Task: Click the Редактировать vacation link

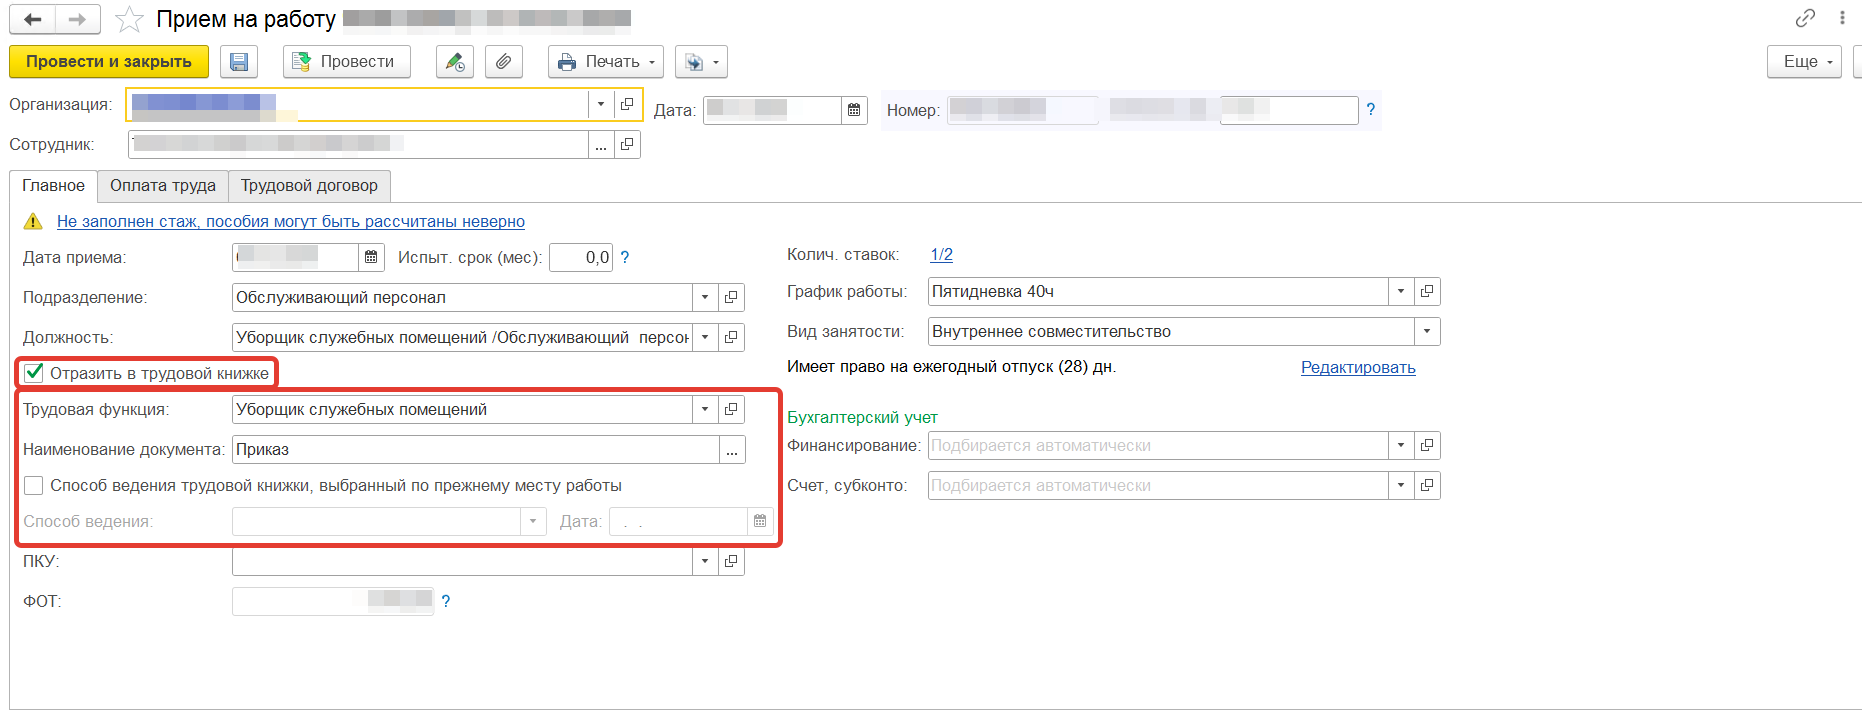Action: [1357, 367]
